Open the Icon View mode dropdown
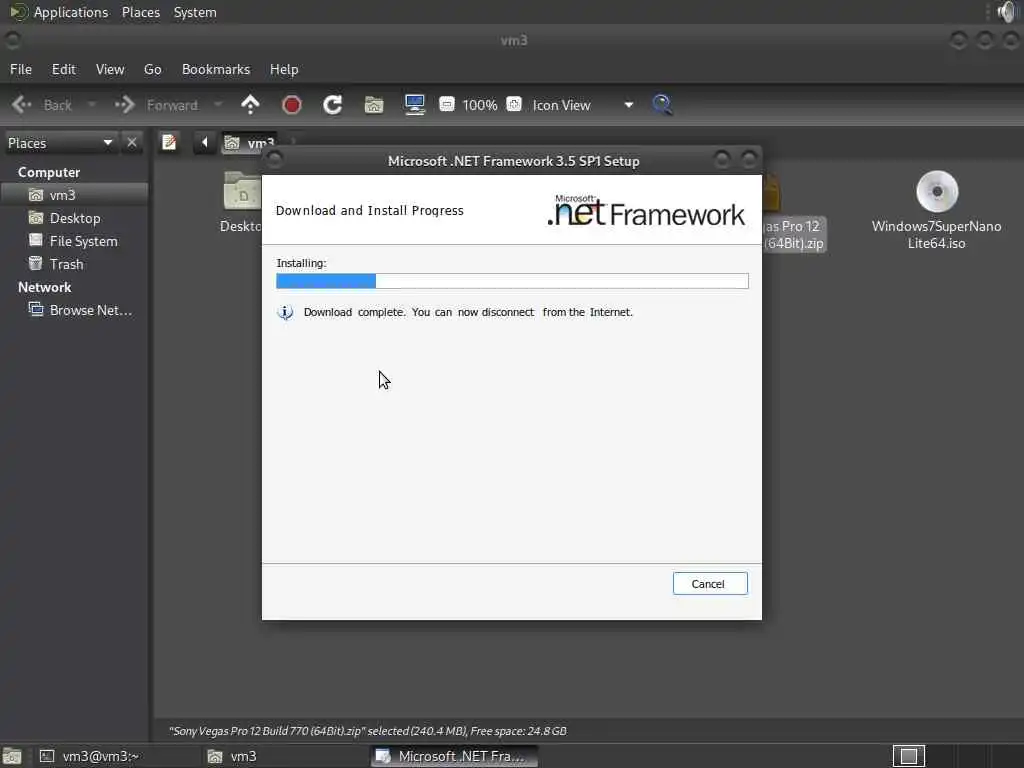The image size is (1024, 768). tap(583, 104)
